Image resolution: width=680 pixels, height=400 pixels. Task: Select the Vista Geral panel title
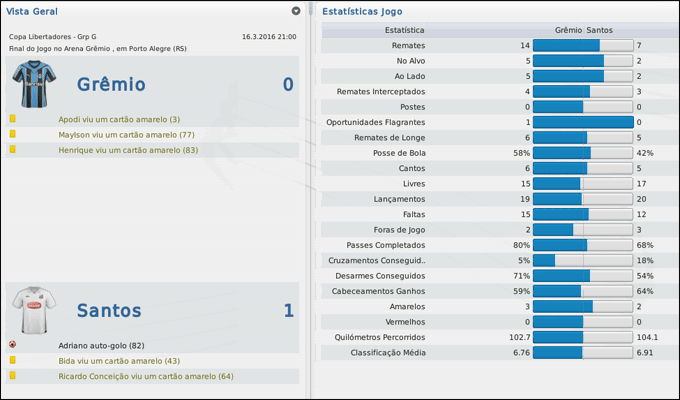click(x=32, y=11)
